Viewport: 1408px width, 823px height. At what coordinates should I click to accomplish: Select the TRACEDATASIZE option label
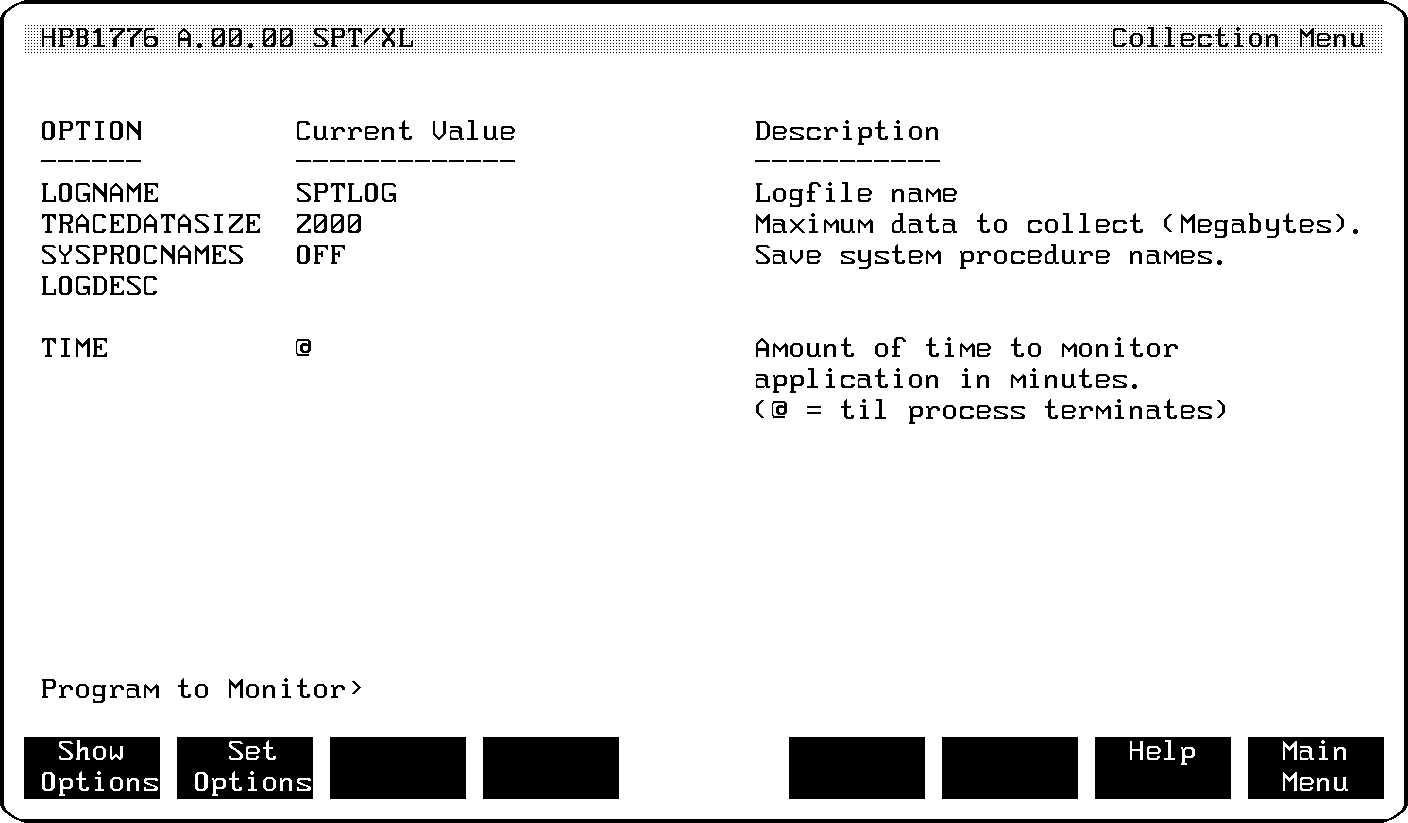pyautogui.click(x=151, y=225)
